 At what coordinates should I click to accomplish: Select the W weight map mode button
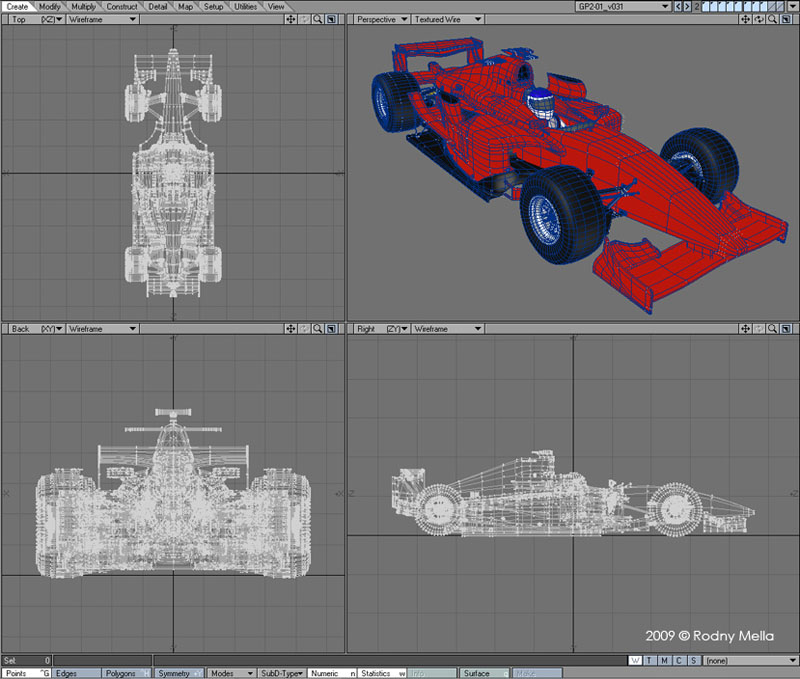636,660
